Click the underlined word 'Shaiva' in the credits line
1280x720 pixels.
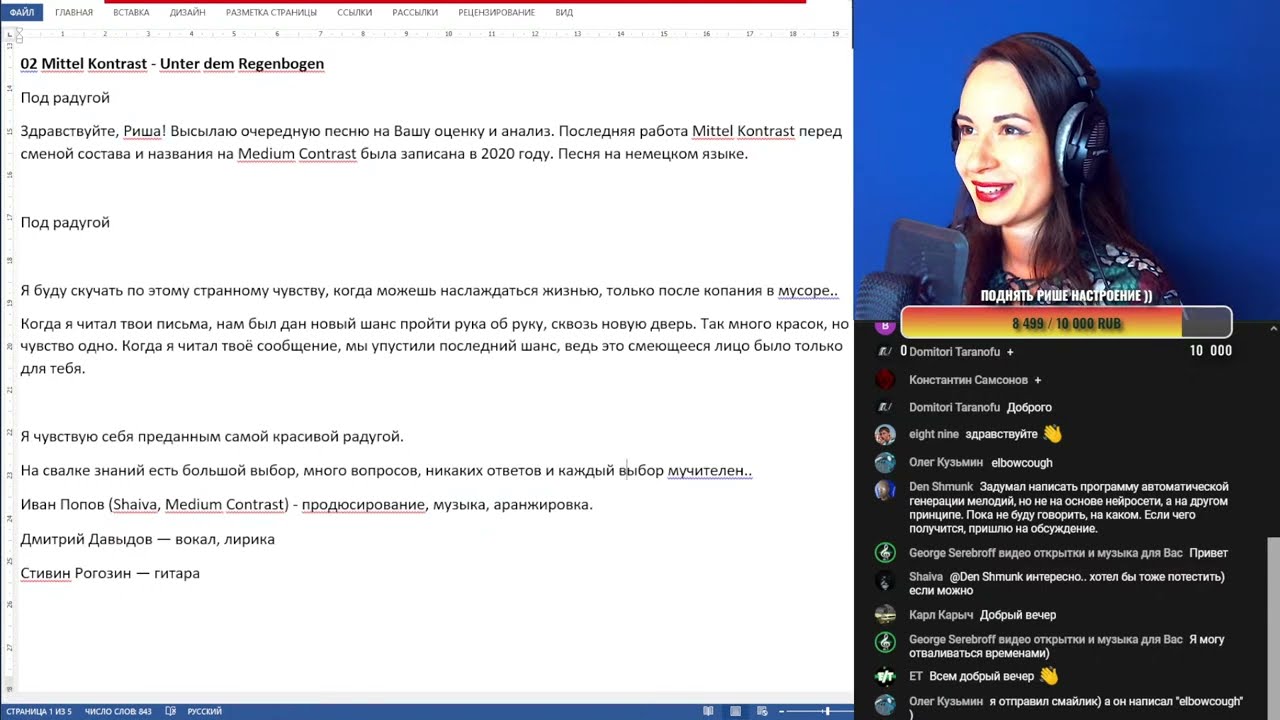tap(135, 504)
